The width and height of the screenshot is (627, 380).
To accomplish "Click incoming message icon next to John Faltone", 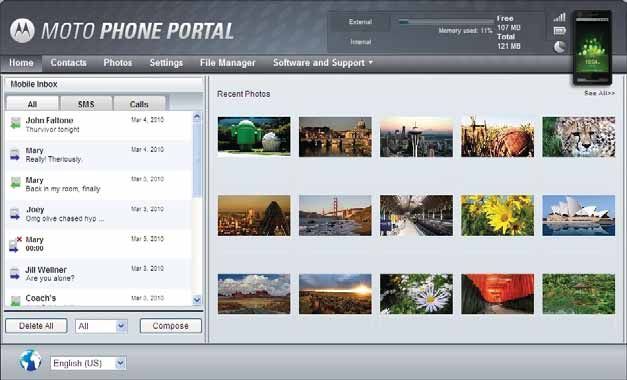I will click(15, 123).
